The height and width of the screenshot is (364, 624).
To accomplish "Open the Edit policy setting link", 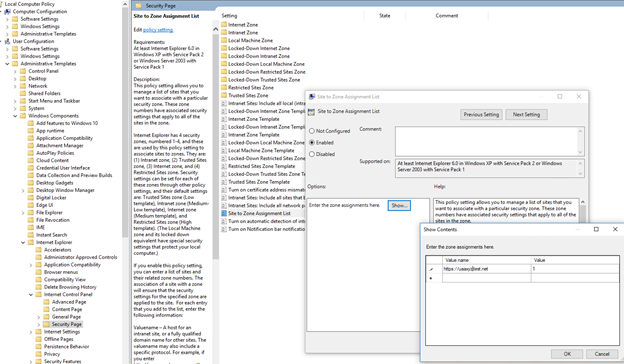I will point(158,30).
